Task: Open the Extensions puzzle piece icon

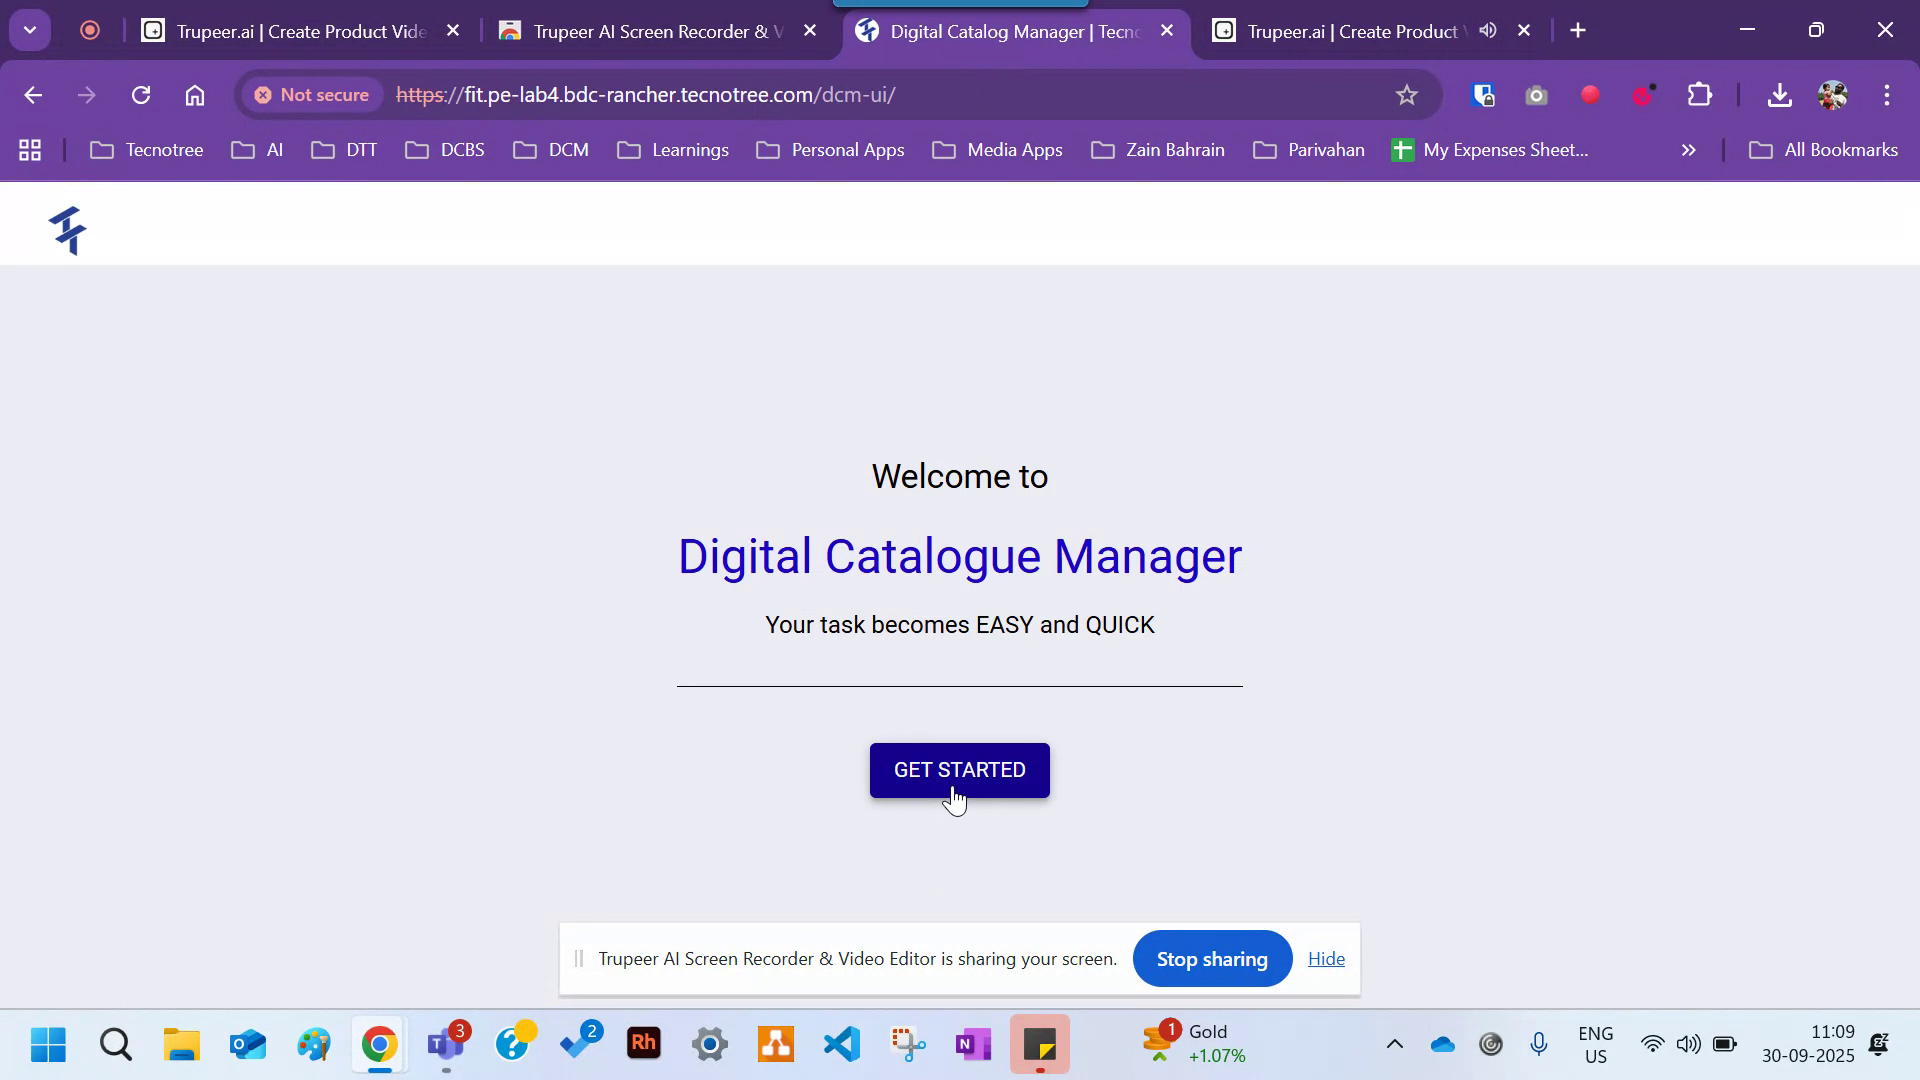Action: point(1700,95)
